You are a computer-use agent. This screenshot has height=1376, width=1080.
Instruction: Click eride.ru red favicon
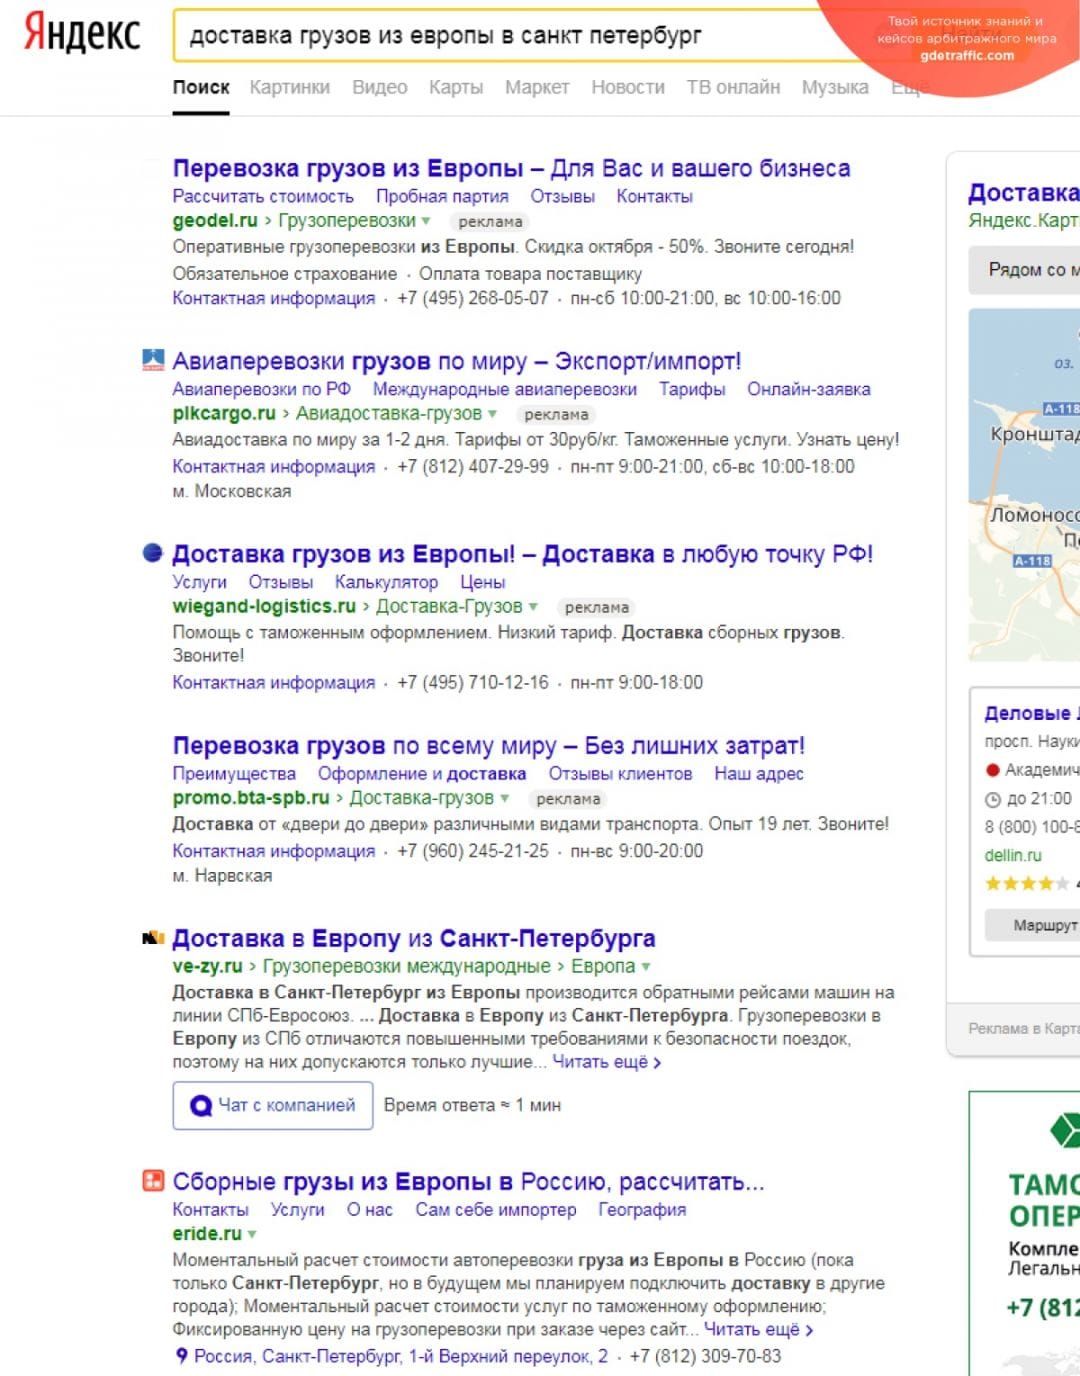(153, 1181)
